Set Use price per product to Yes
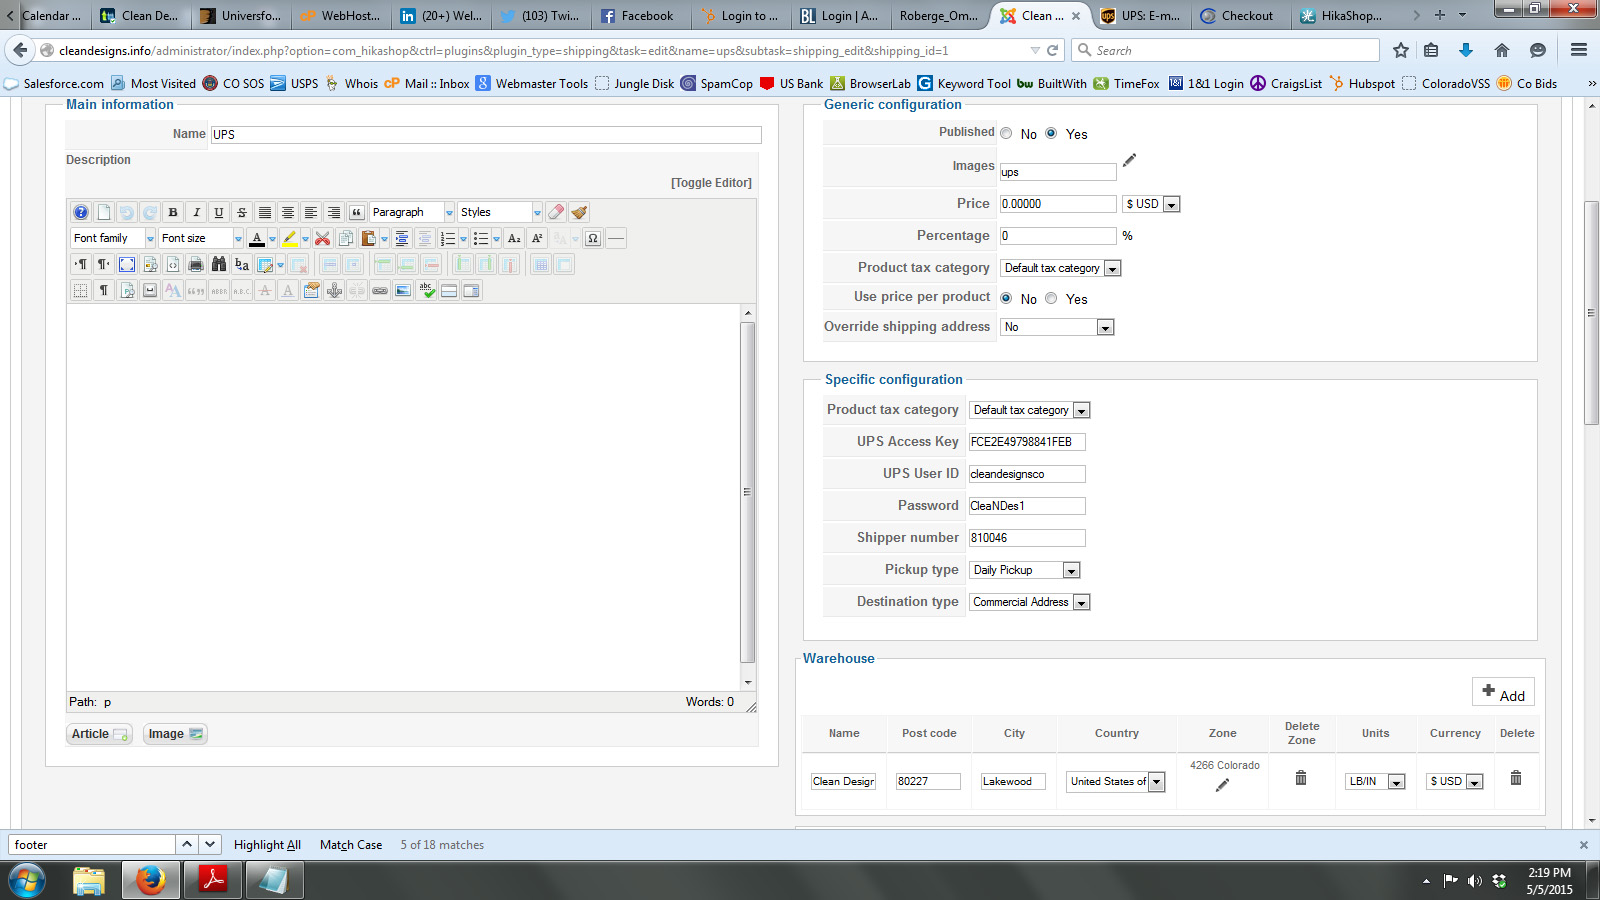 click(x=1051, y=298)
